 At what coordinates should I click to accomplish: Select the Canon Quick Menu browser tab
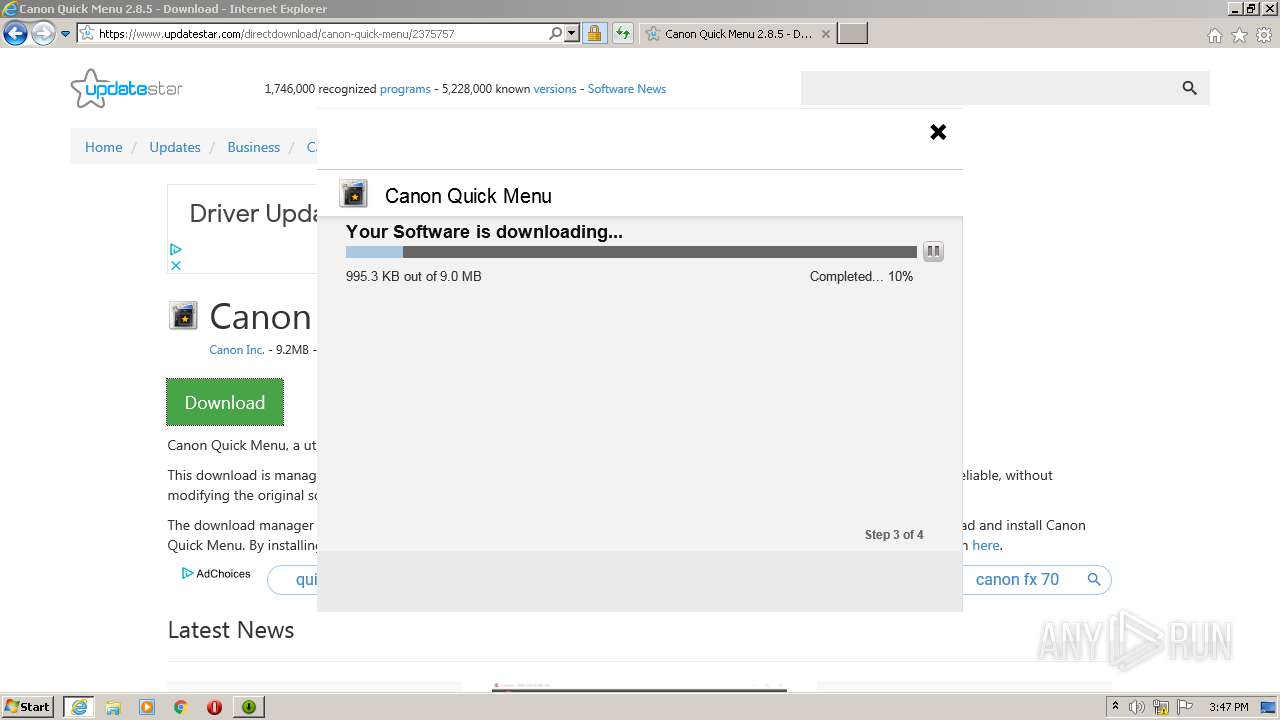point(736,33)
